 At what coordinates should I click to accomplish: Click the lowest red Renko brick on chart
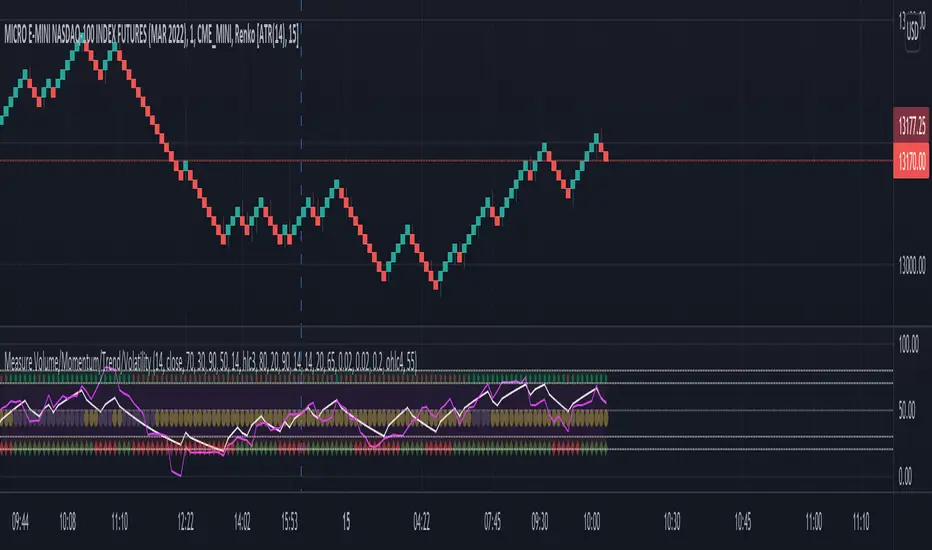[436, 285]
